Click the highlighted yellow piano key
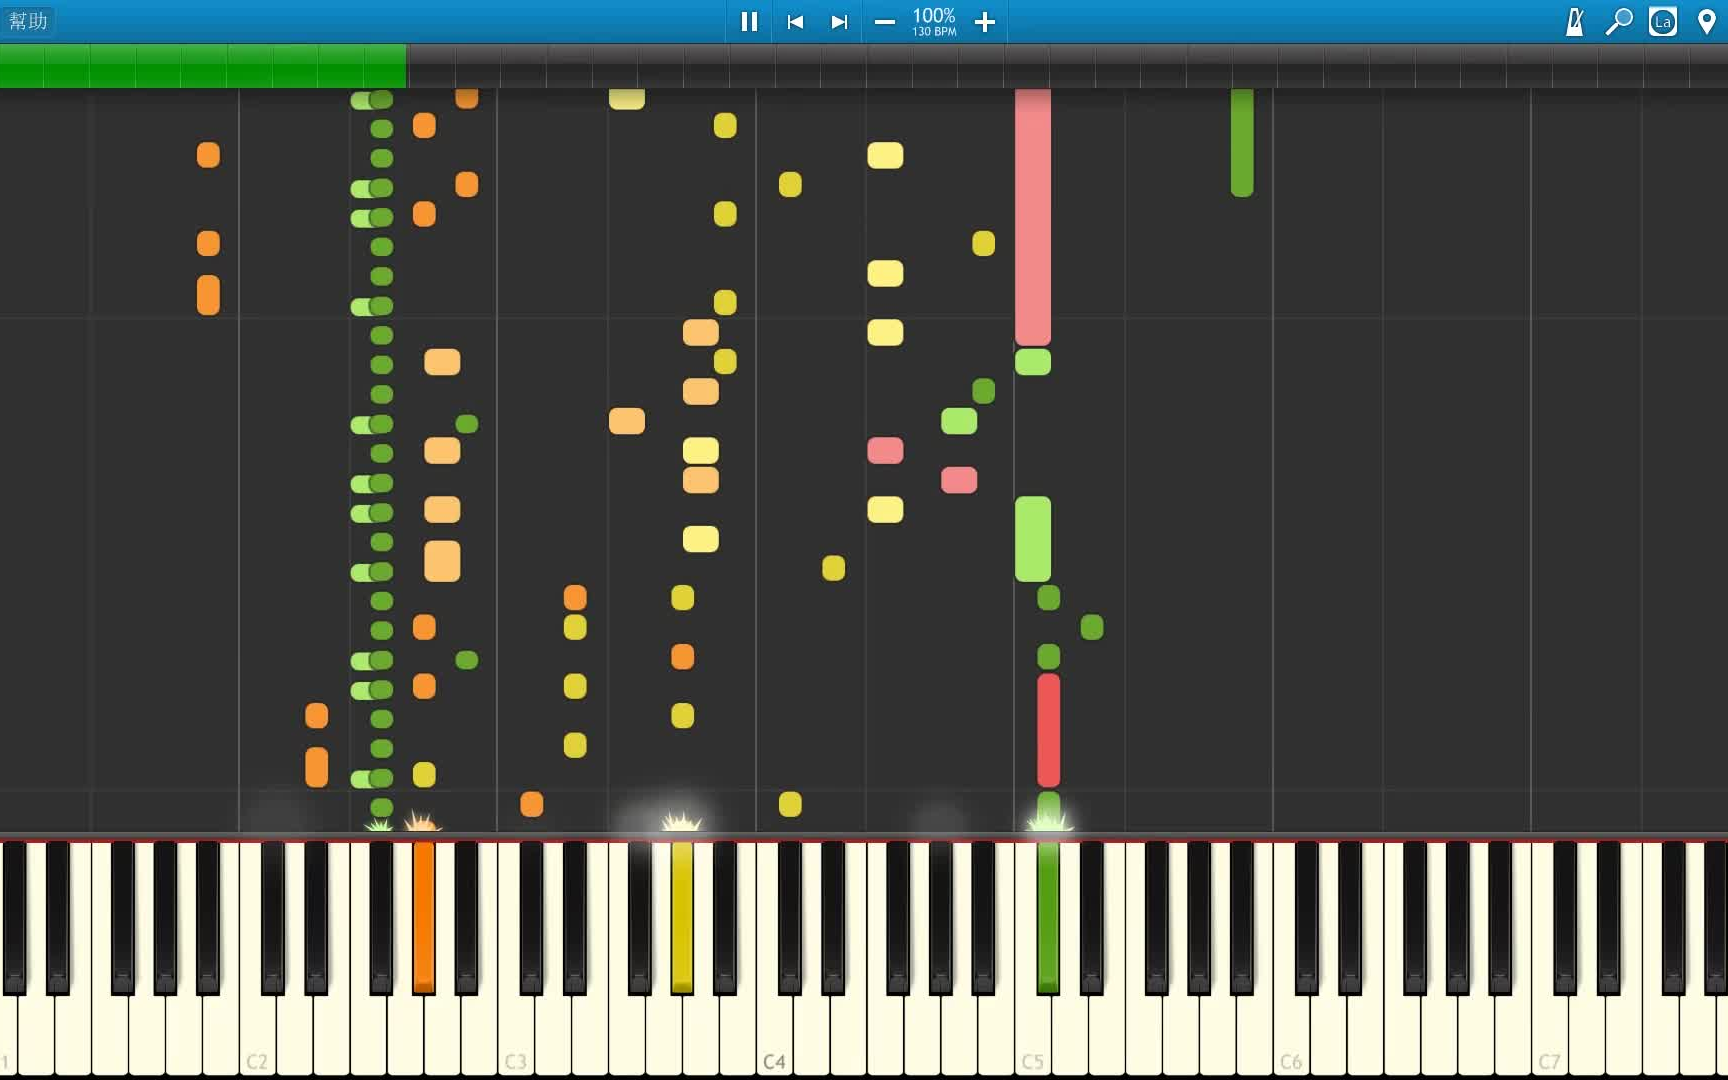The height and width of the screenshot is (1080, 1728). coord(682,916)
